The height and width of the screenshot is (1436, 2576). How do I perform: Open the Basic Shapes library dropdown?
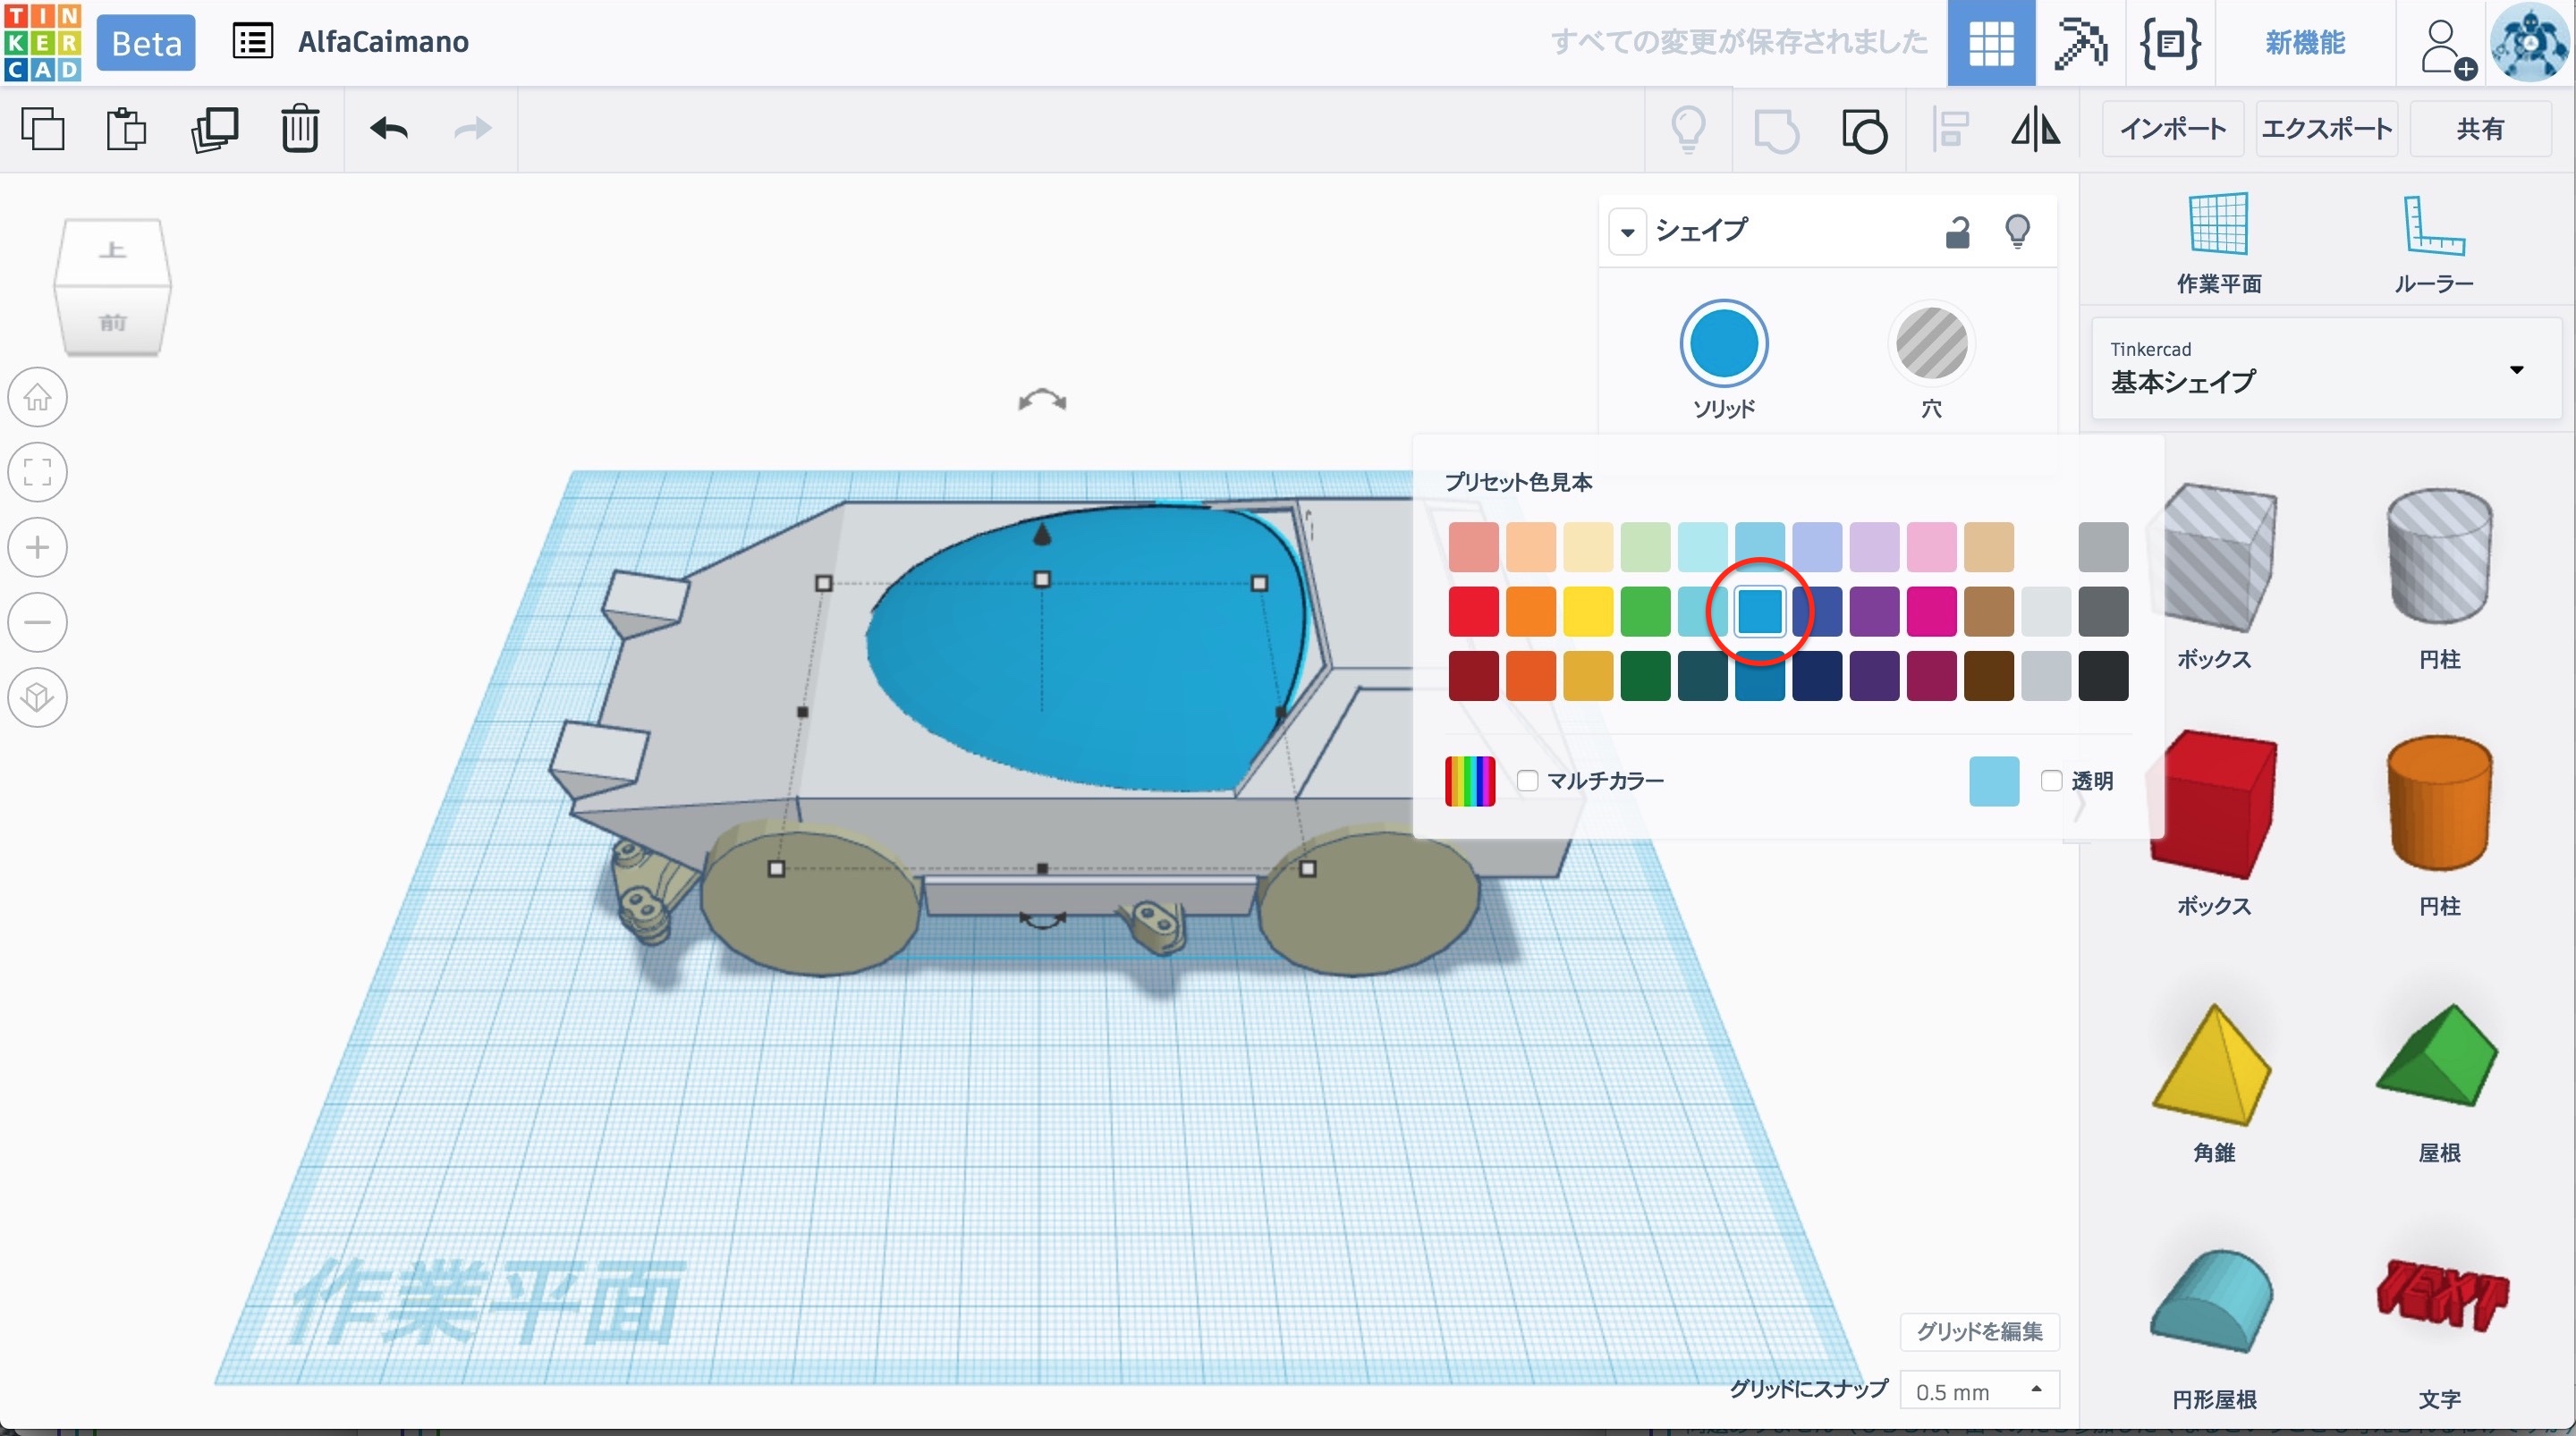[2326, 369]
